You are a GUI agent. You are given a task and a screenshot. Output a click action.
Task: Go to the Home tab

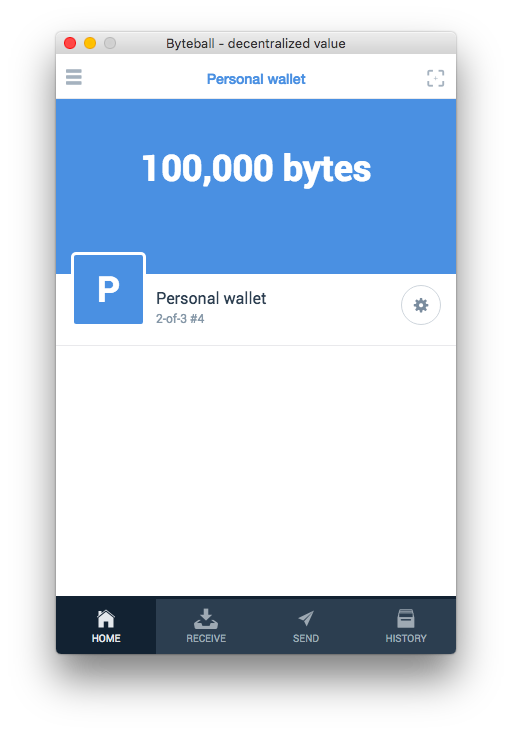106,626
